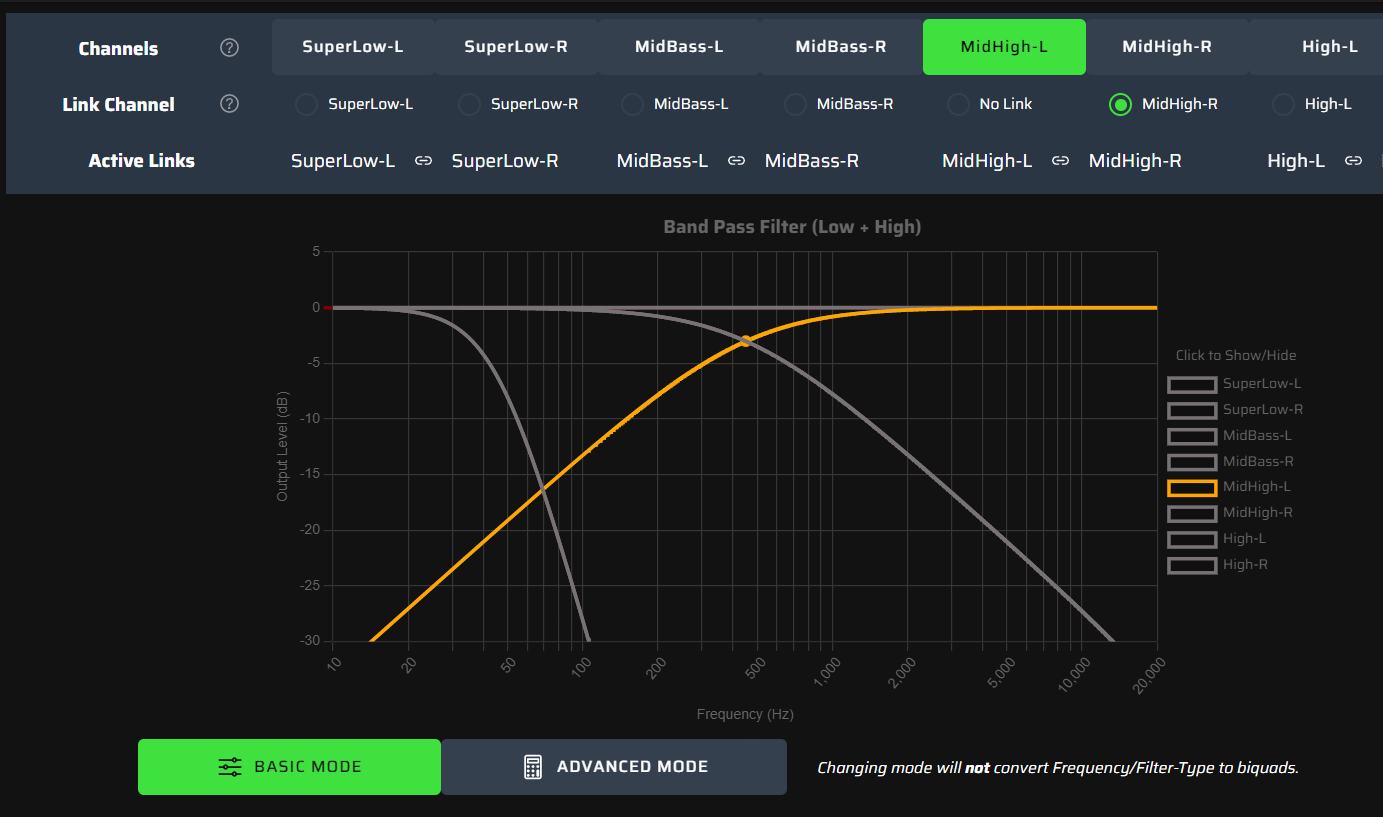Select the MidHigh-R channel tab
Image resolution: width=1383 pixels, height=817 pixels.
click(1166, 47)
